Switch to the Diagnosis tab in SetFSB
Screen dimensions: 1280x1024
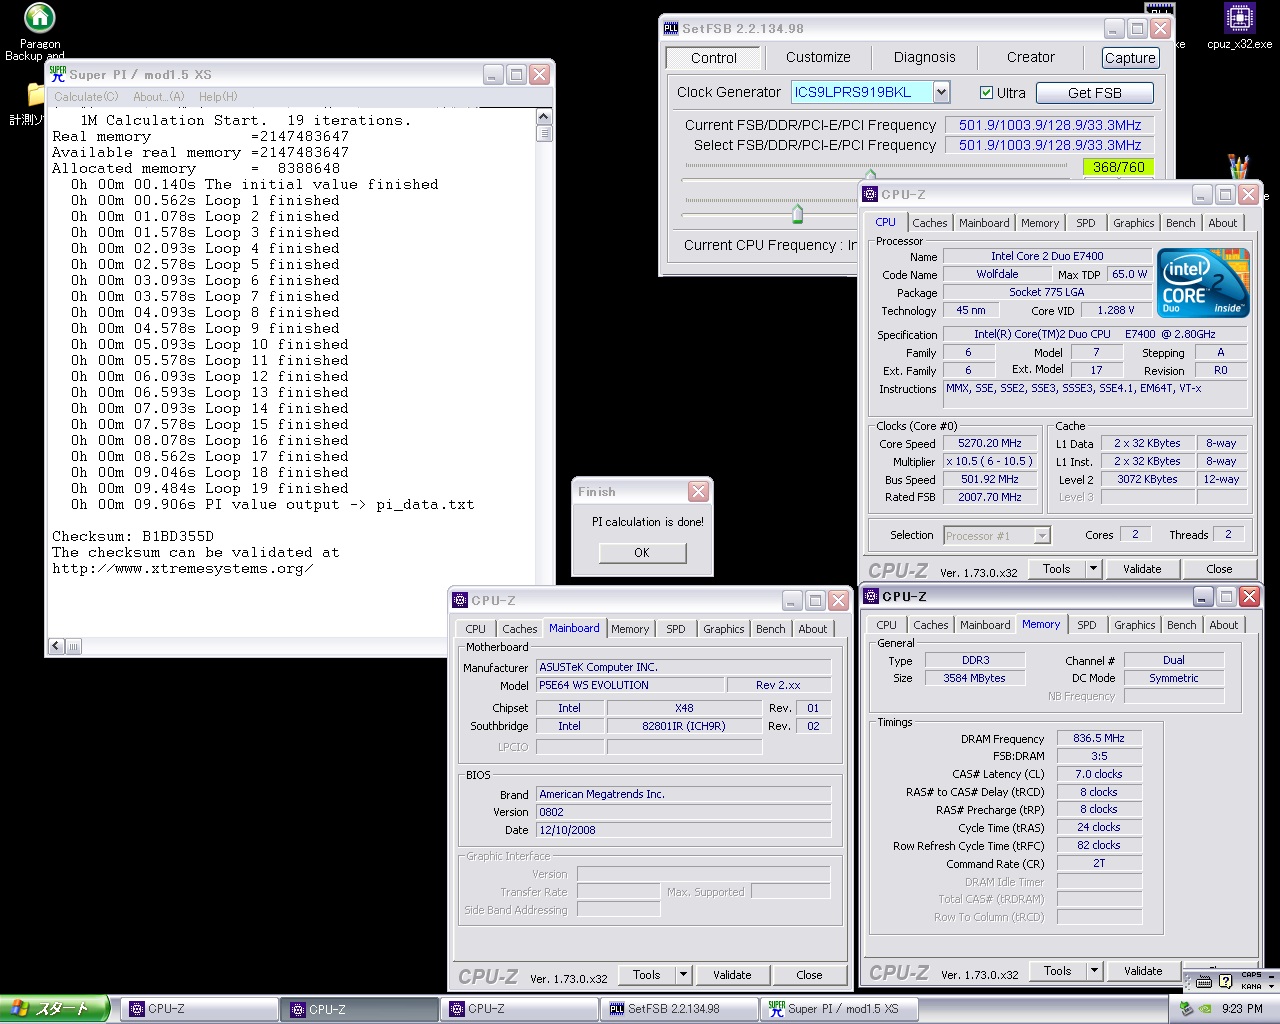click(x=924, y=57)
